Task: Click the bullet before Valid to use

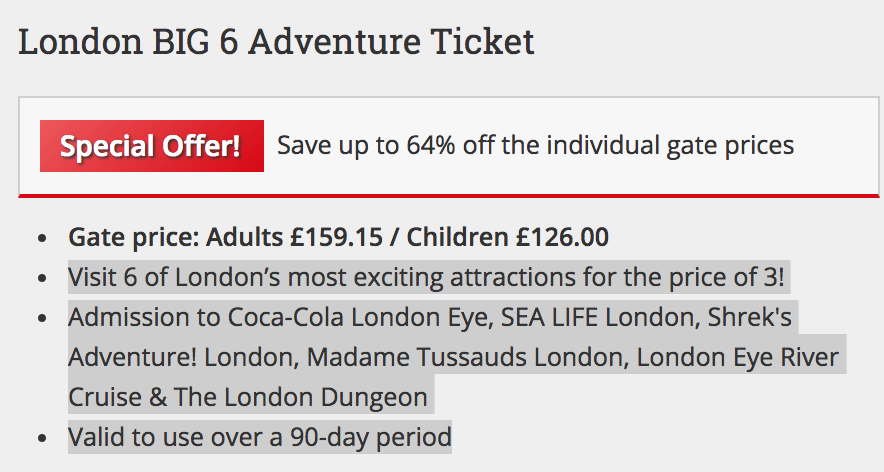Action: tap(42, 439)
